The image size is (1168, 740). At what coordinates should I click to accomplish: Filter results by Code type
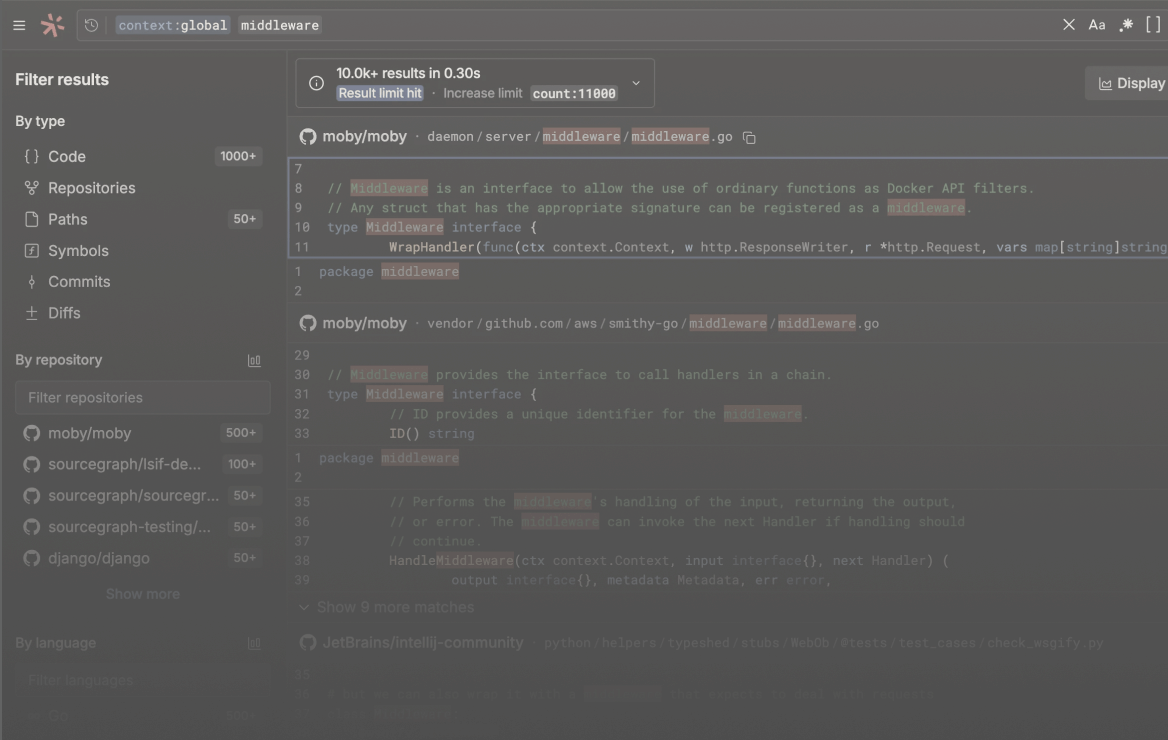click(67, 156)
